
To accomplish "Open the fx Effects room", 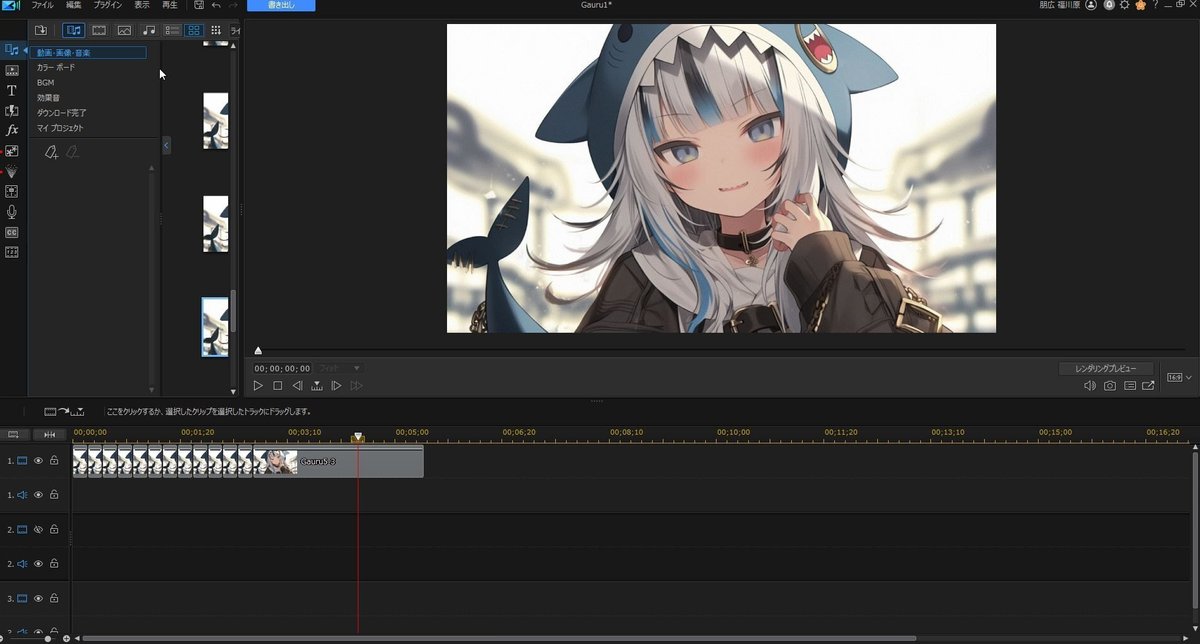I will pos(12,130).
